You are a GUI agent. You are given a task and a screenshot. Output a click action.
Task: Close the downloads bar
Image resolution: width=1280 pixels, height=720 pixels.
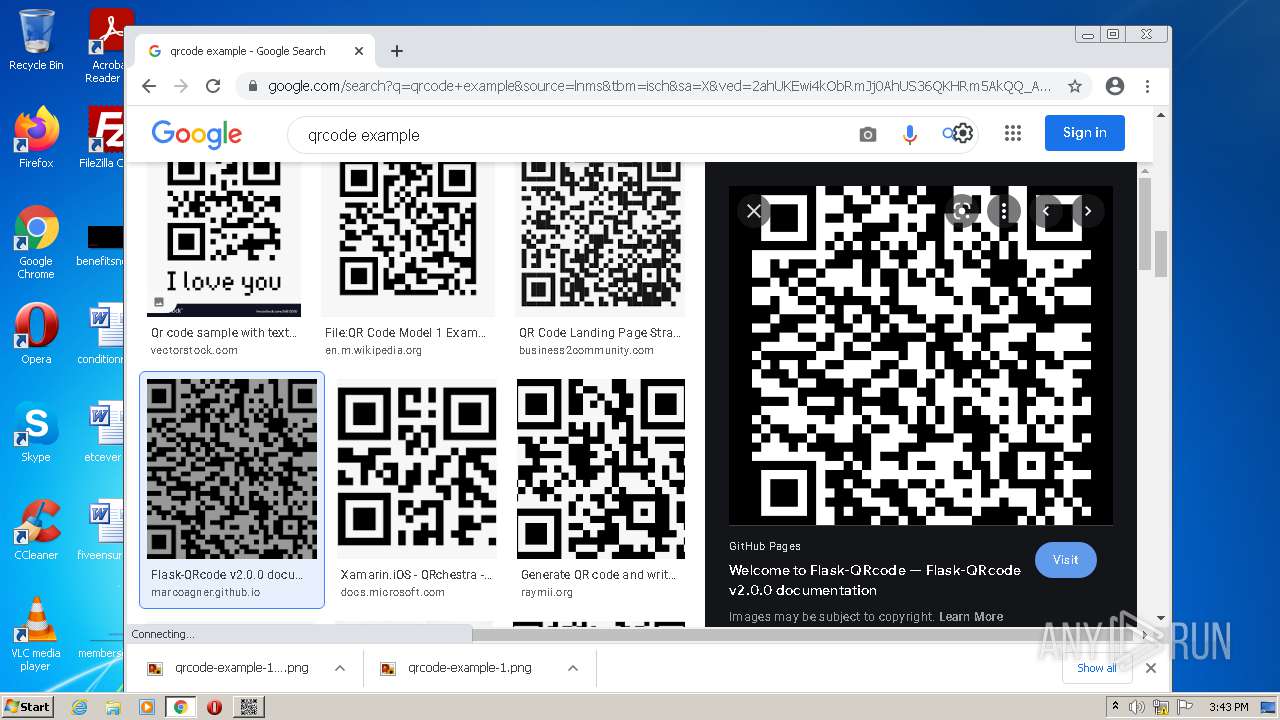(1150, 668)
